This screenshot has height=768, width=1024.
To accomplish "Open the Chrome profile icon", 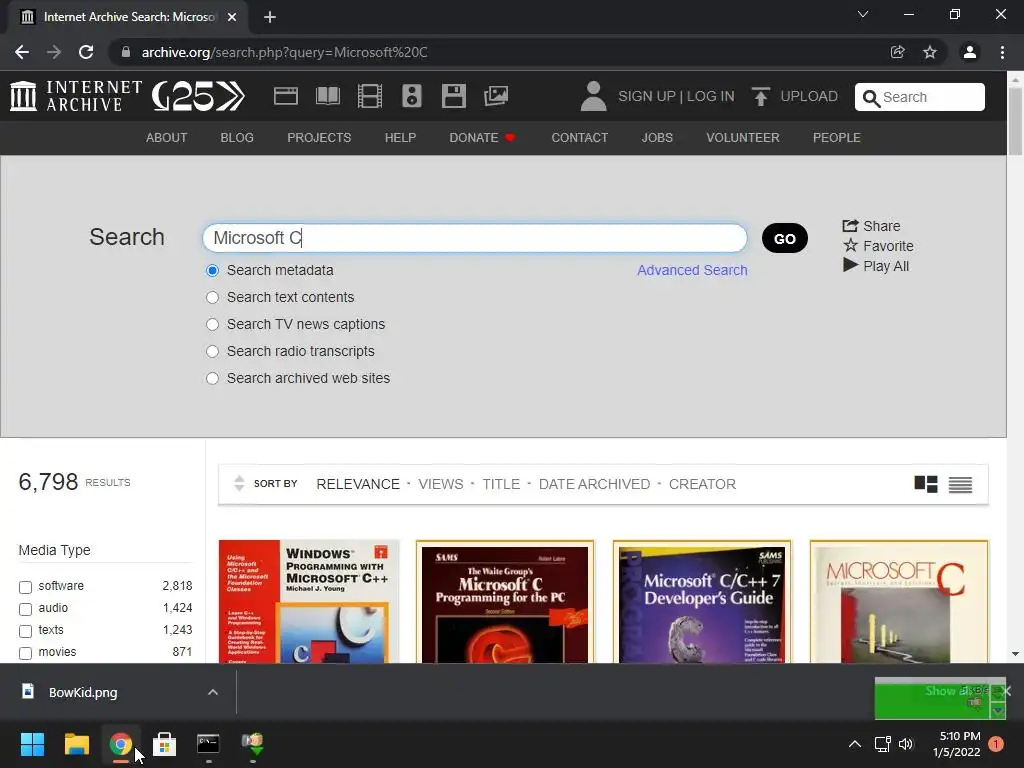I will [x=970, y=52].
